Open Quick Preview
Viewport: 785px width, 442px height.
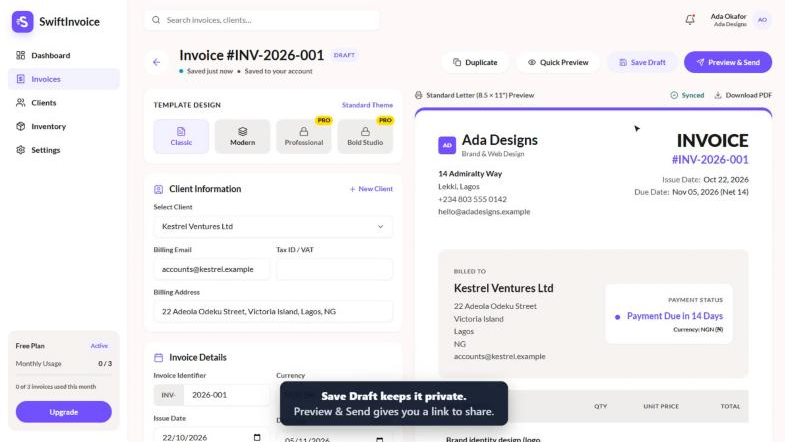[x=558, y=62]
